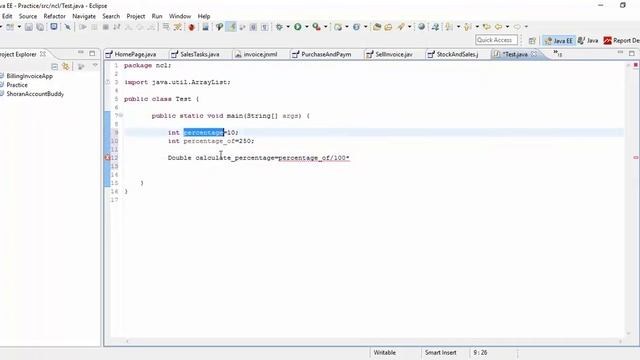Switch to the Java perspective
The width and height of the screenshot is (640, 360).
point(588,40)
